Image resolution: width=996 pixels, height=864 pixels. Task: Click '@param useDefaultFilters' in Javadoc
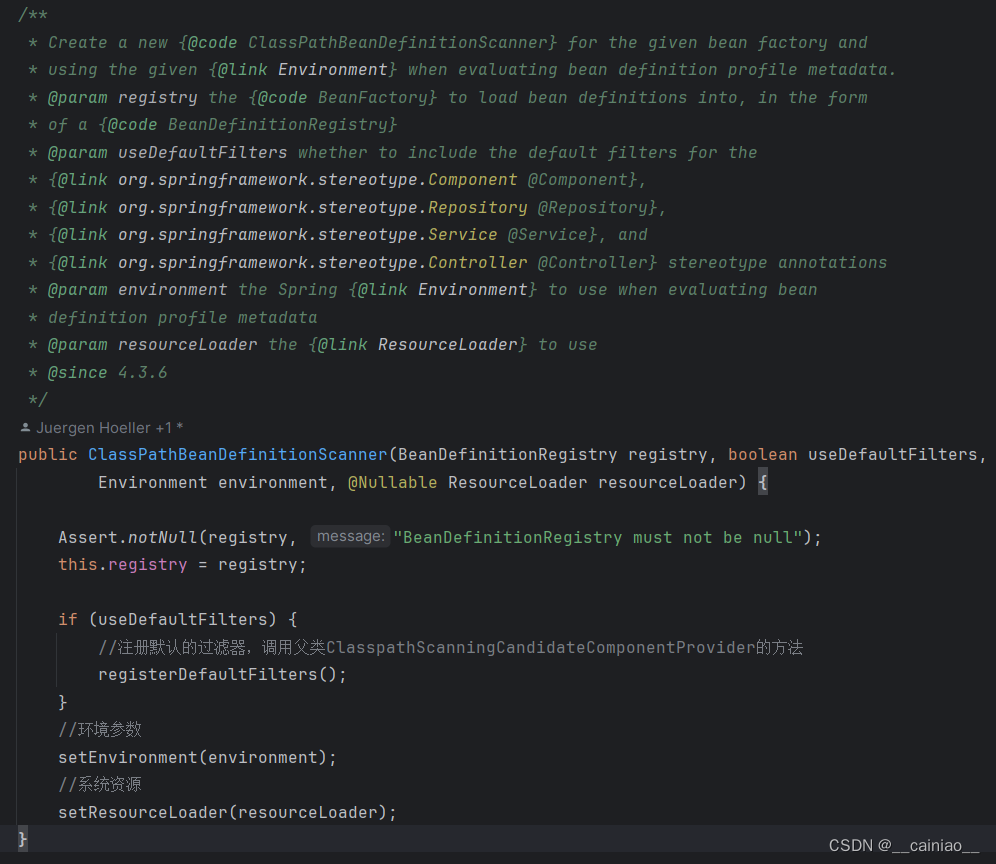[168, 152]
